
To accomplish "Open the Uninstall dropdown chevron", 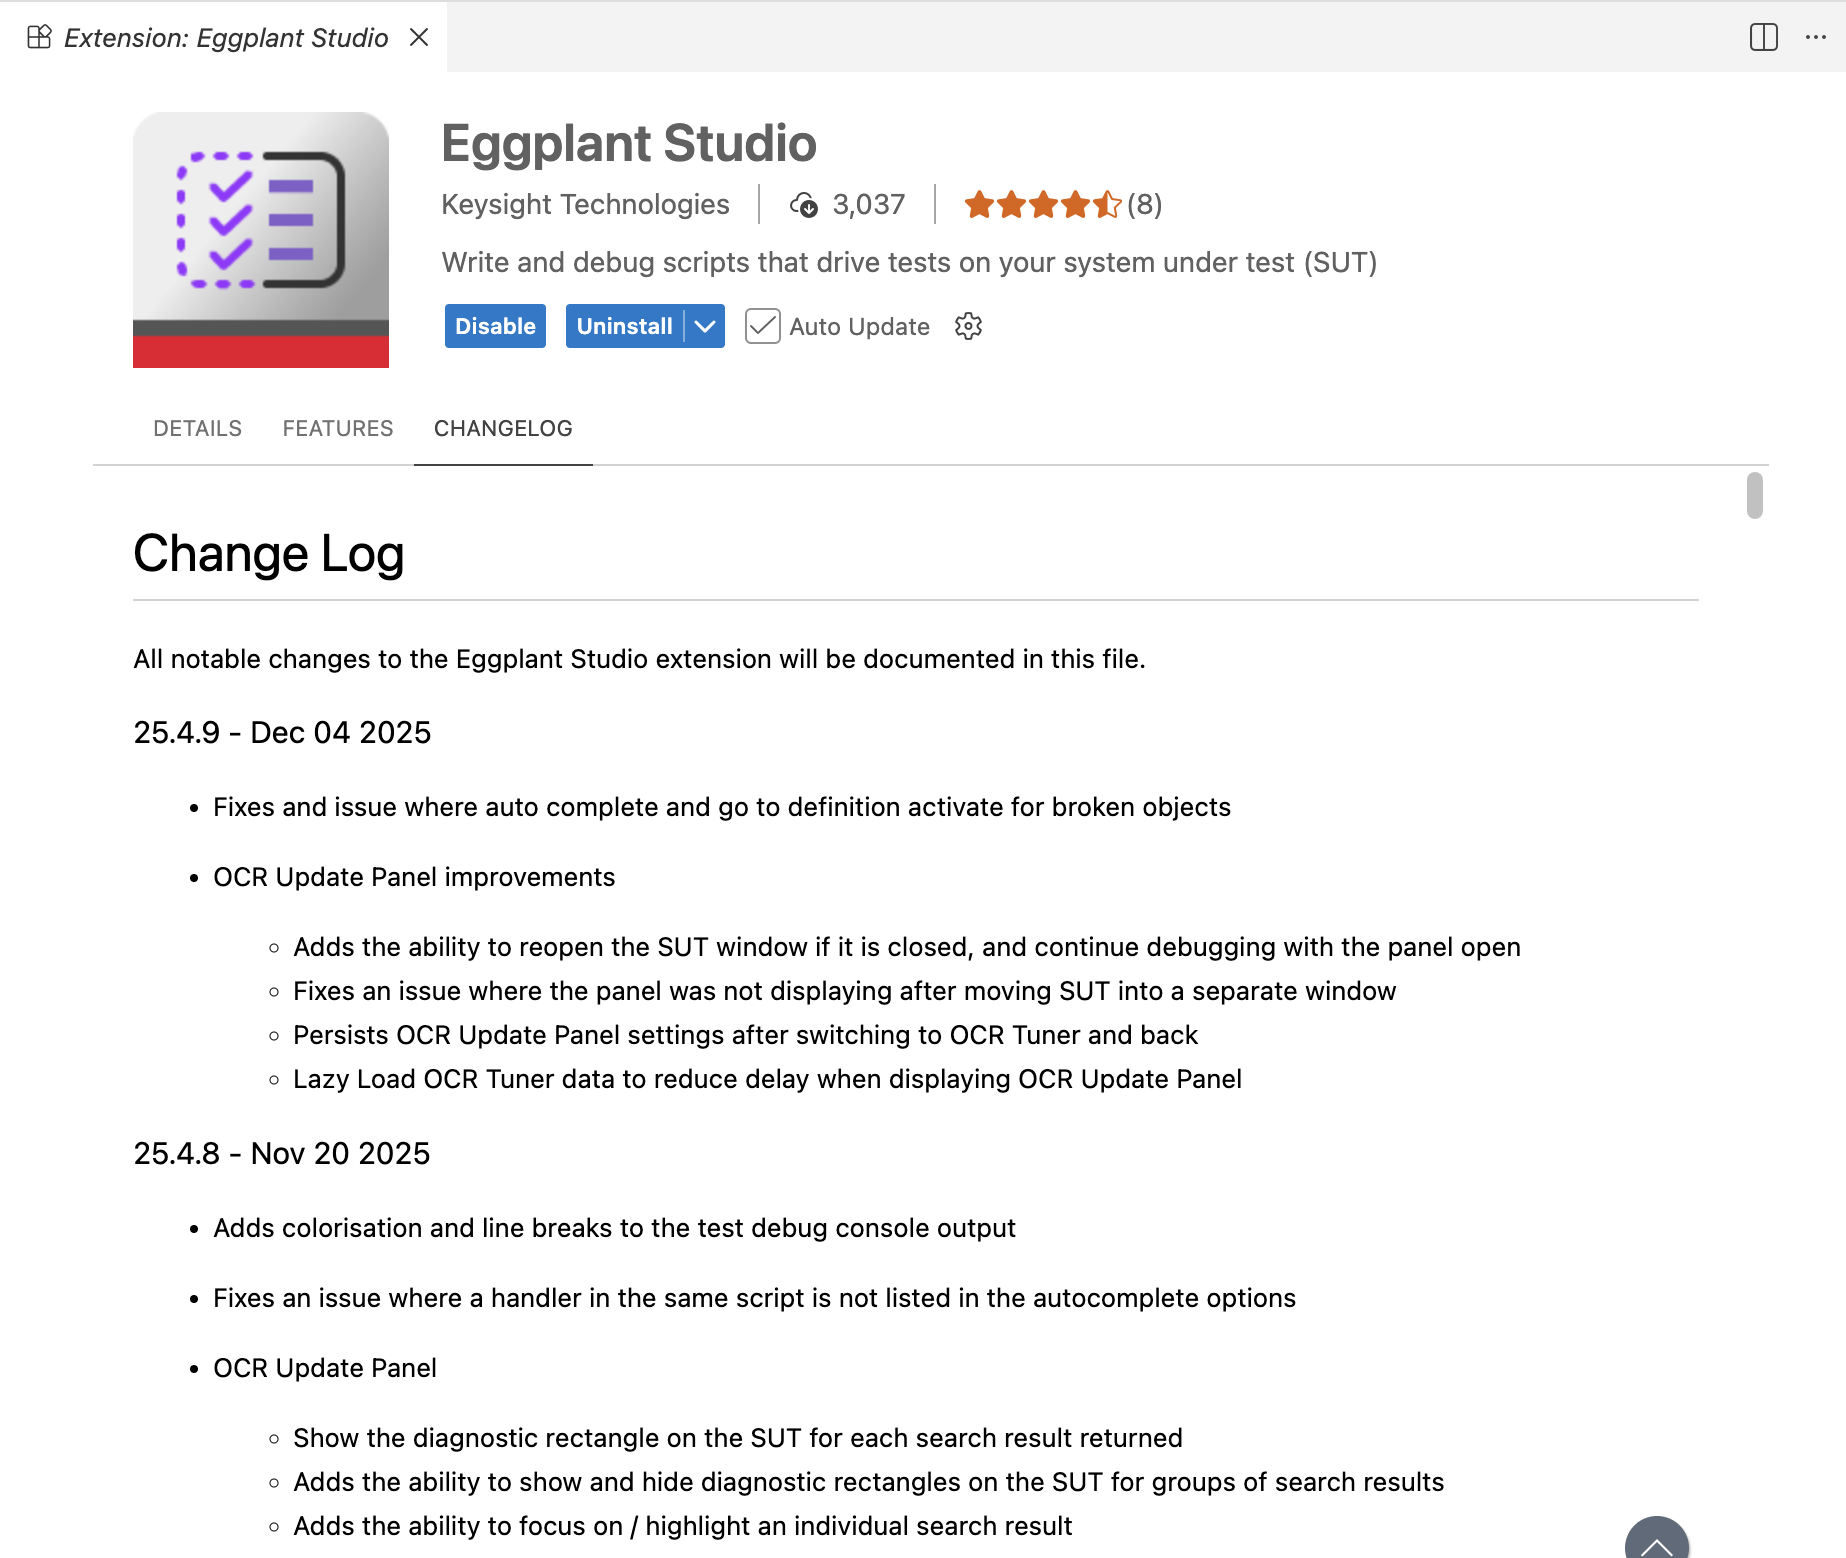I will click(x=705, y=326).
